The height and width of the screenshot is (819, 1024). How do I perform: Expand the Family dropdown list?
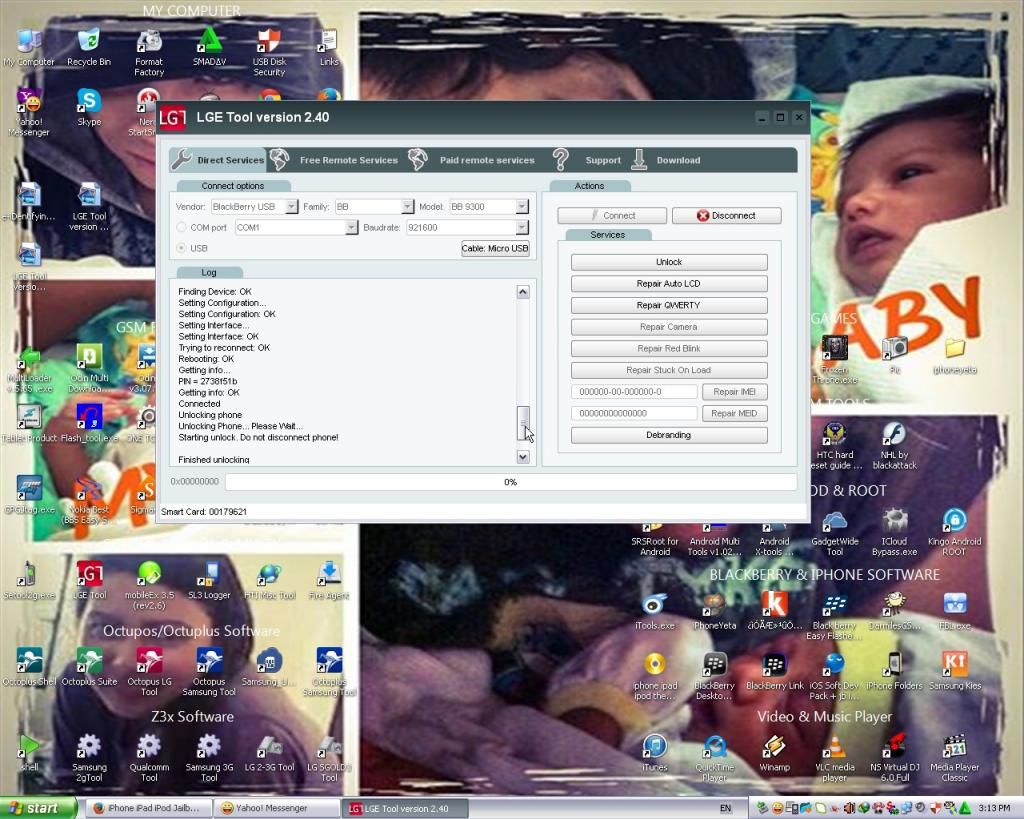click(408, 206)
